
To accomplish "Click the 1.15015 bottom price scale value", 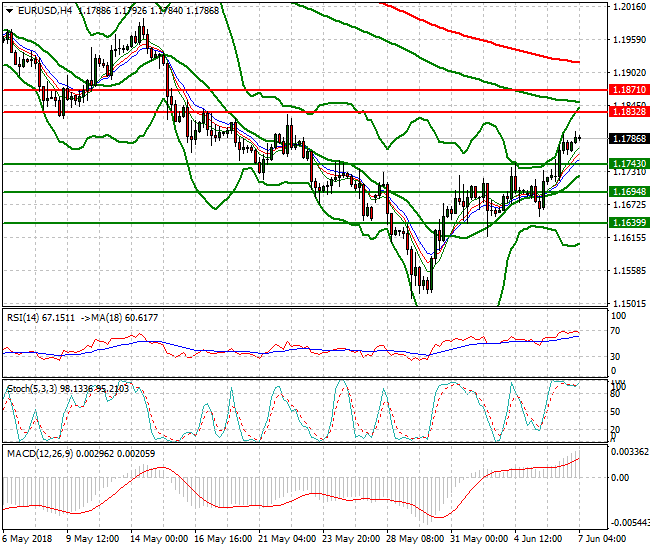I will [x=626, y=303].
